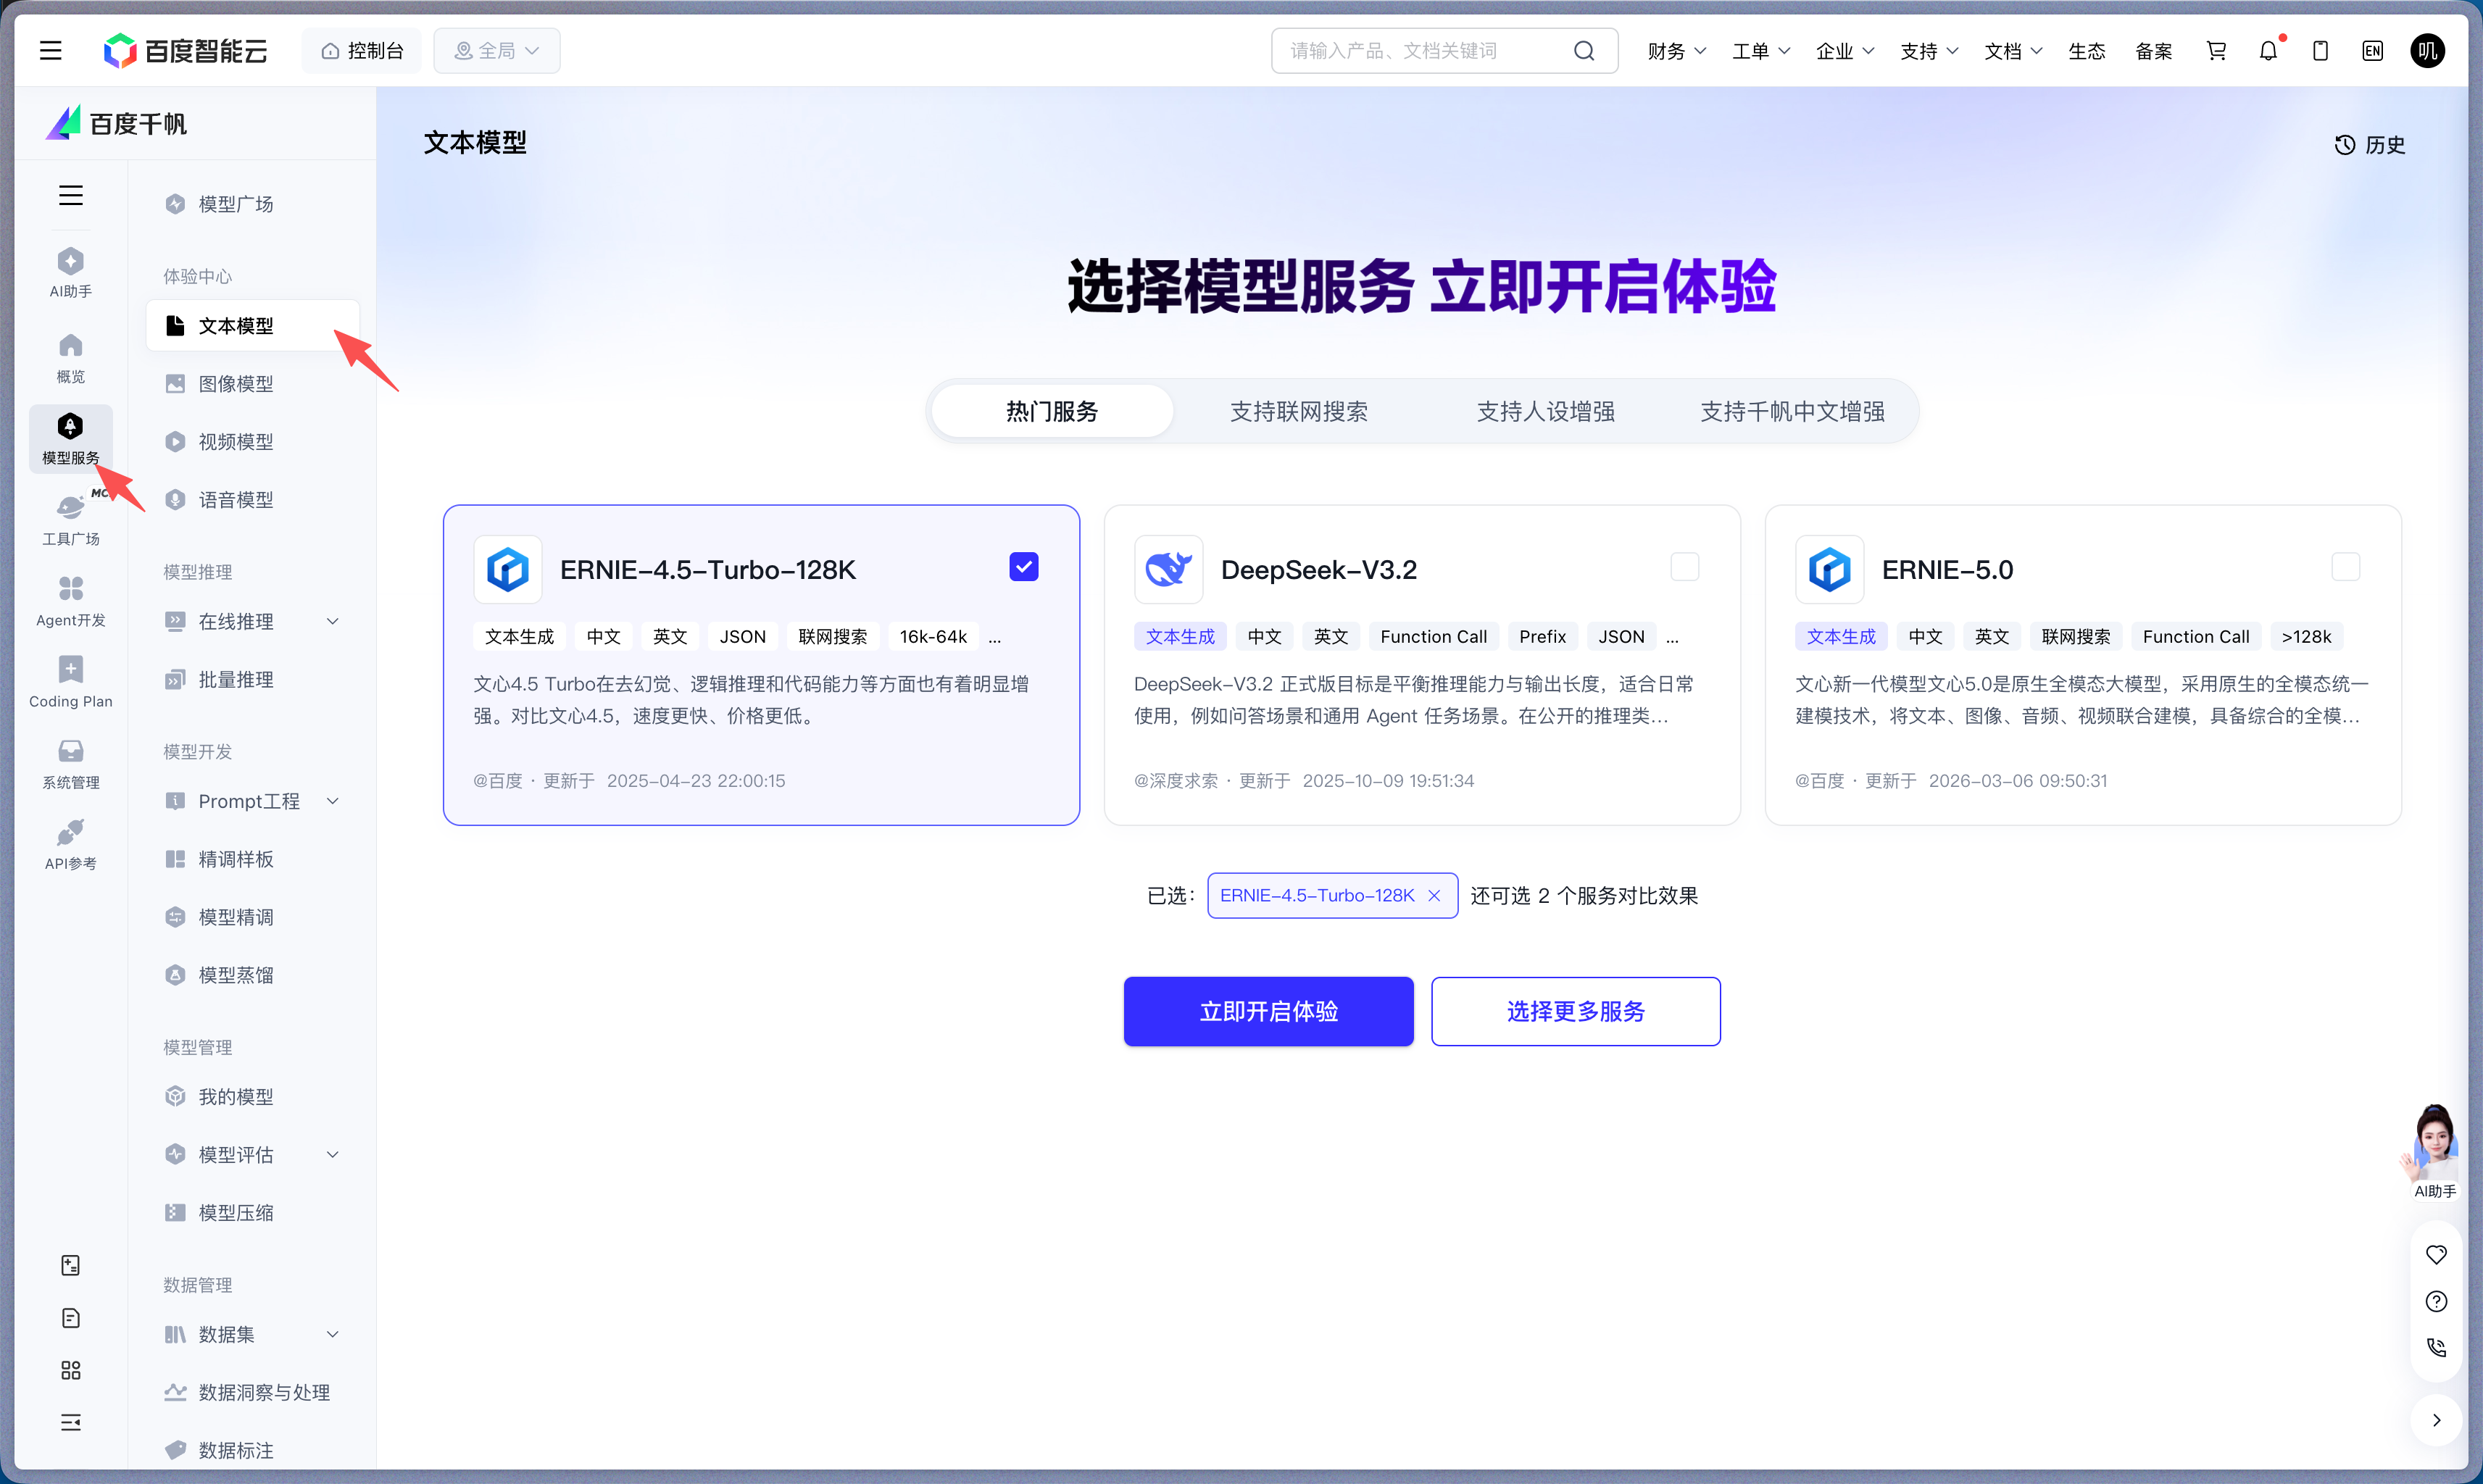Check the DeepSeek-V3.2 selection box
This screenshot has width=2483, height=1484.
click(1683, 566)
